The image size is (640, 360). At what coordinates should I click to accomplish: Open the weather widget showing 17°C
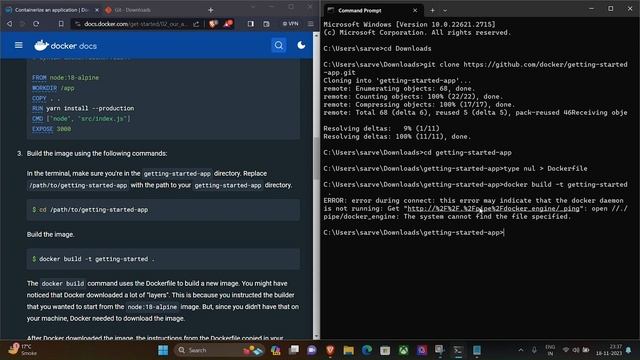pos(22,349)
